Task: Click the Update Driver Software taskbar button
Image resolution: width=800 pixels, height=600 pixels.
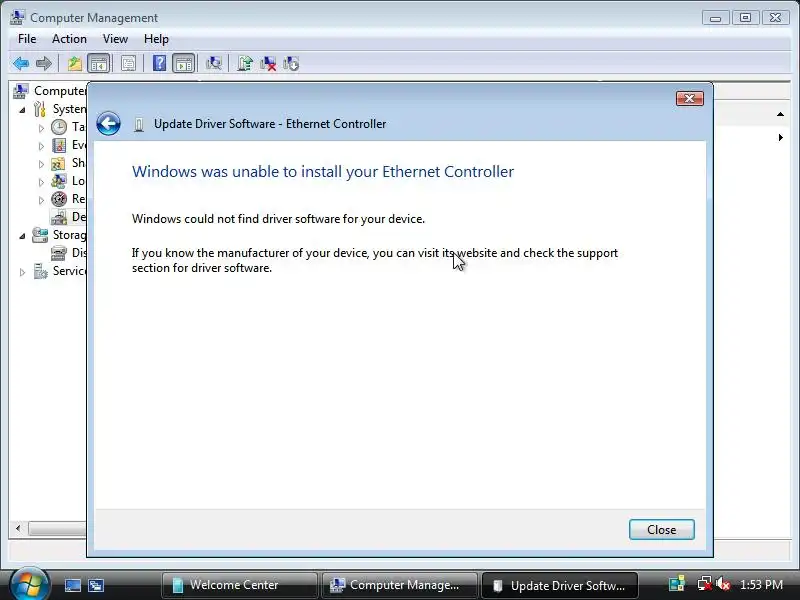Action: point(560,585)
